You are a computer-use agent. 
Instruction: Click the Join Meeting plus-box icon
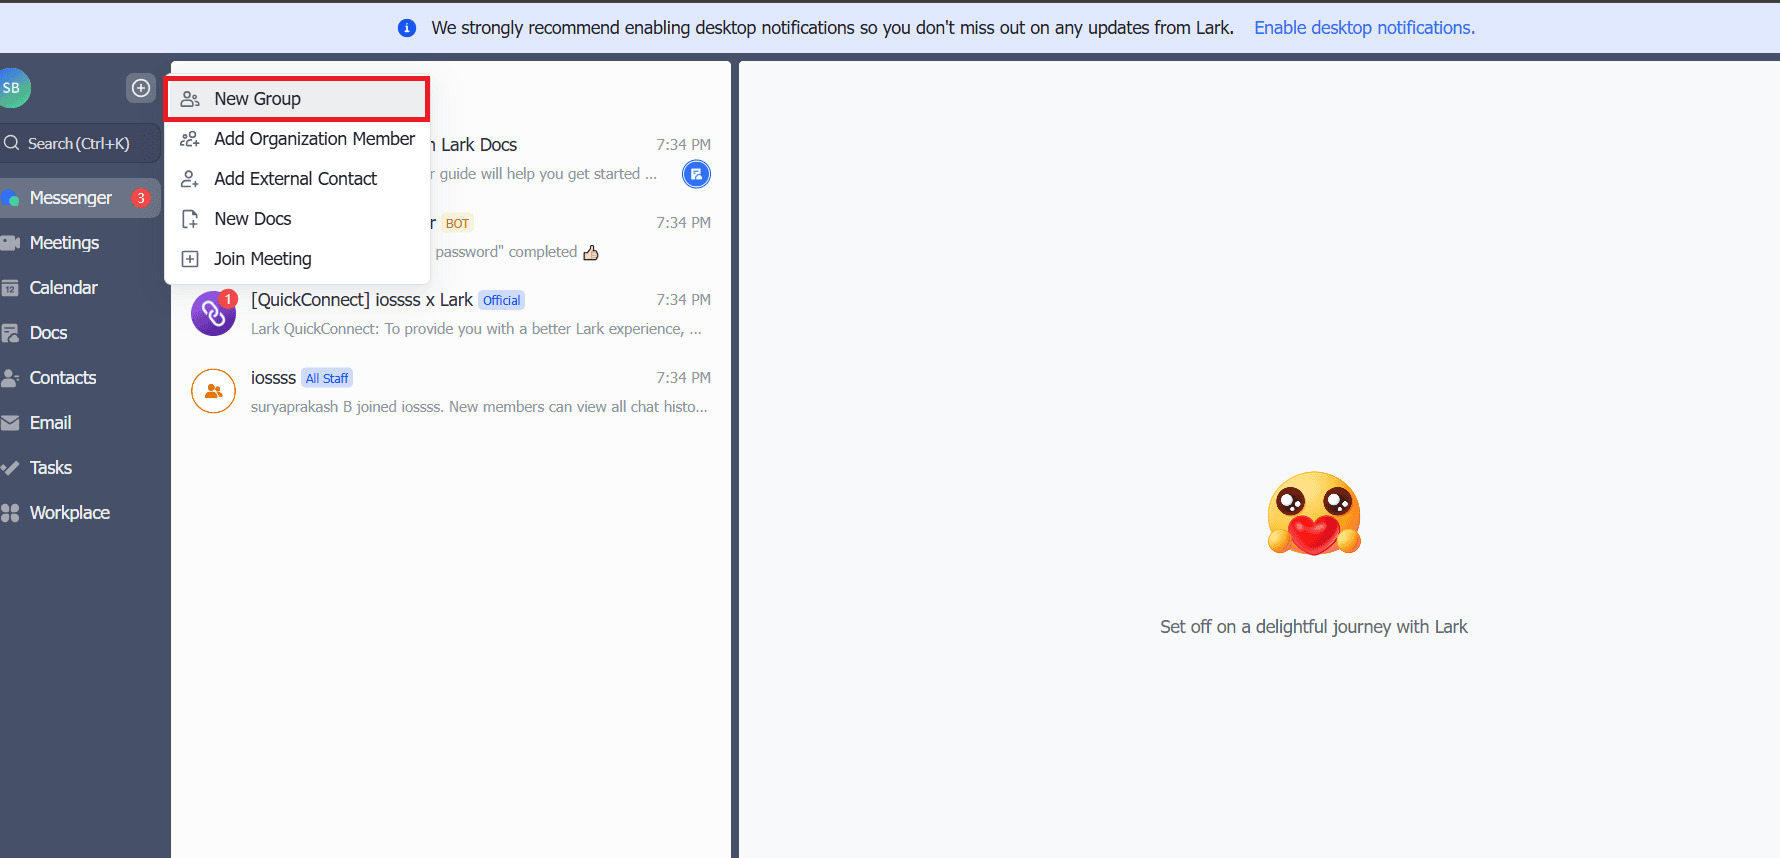point(190,259)
